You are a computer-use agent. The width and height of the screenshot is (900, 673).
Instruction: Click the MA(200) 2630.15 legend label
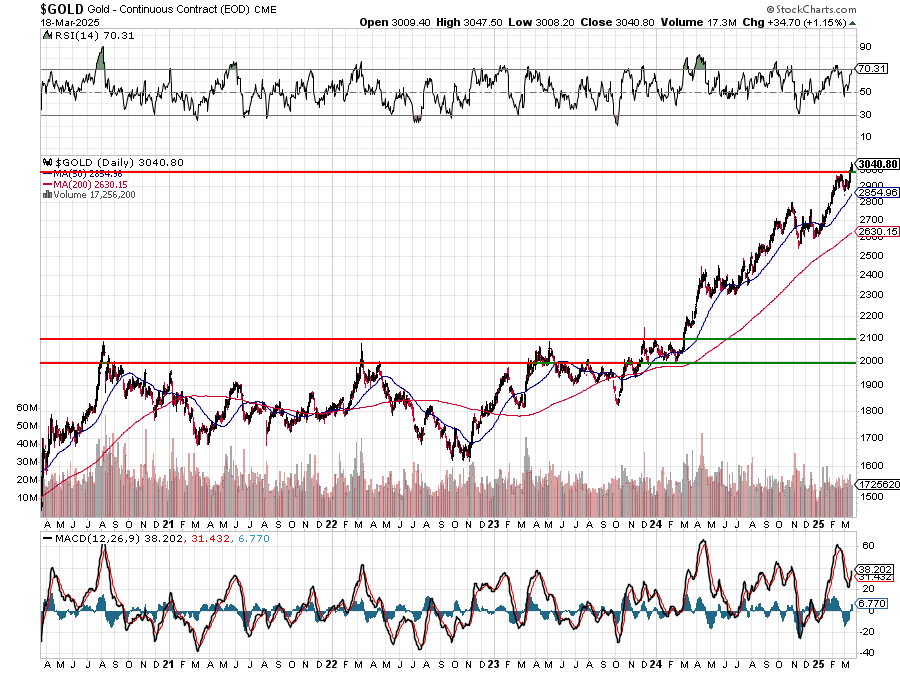click(90, 185)
